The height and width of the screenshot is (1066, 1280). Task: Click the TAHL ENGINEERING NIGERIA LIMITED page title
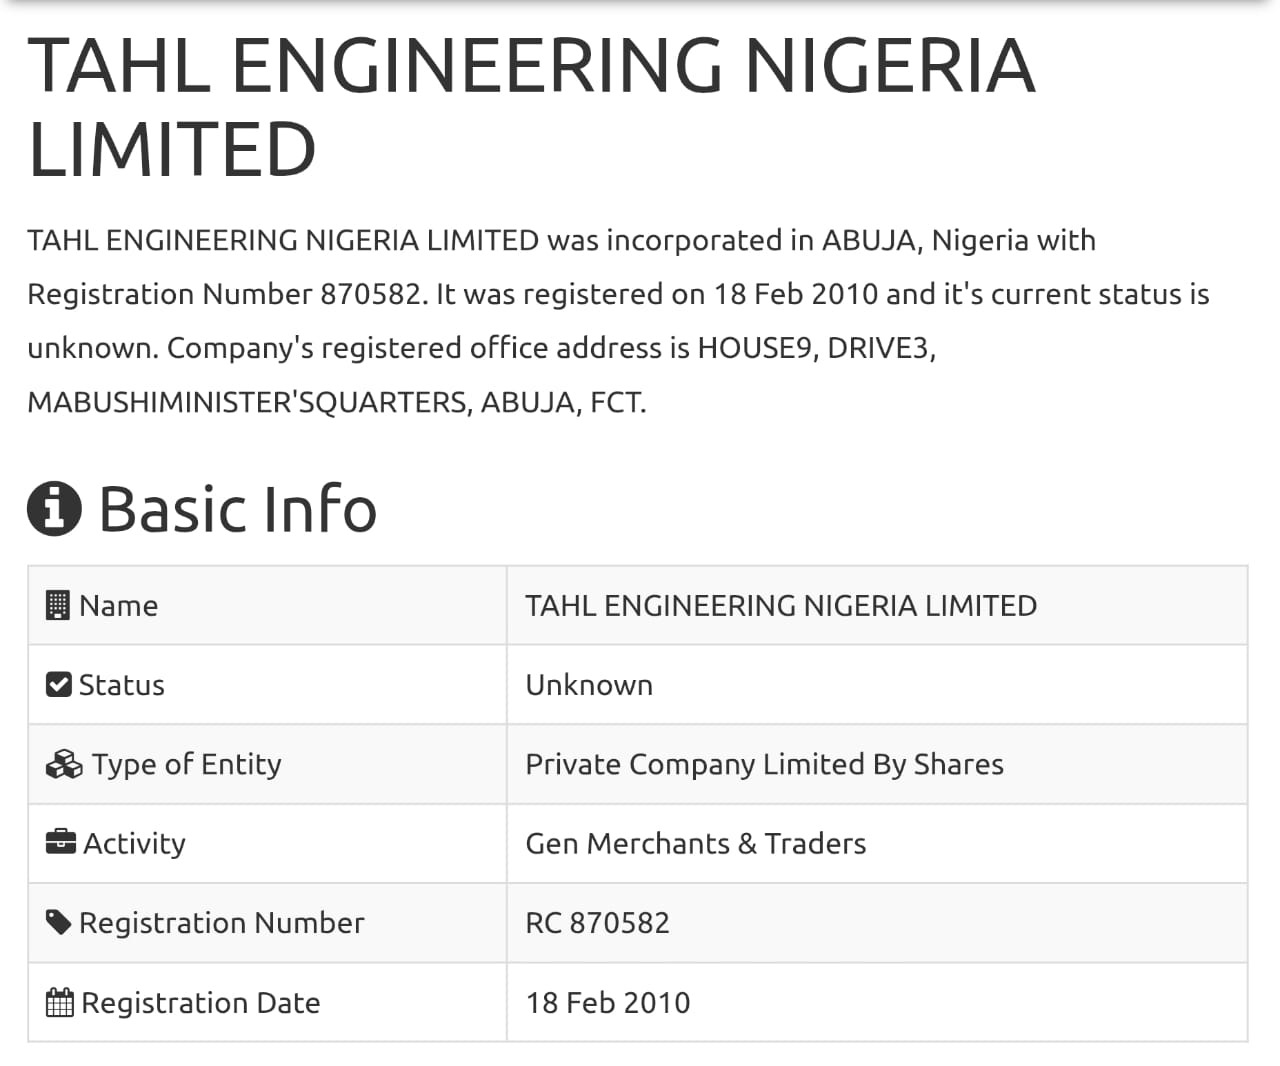click(530, 107)
